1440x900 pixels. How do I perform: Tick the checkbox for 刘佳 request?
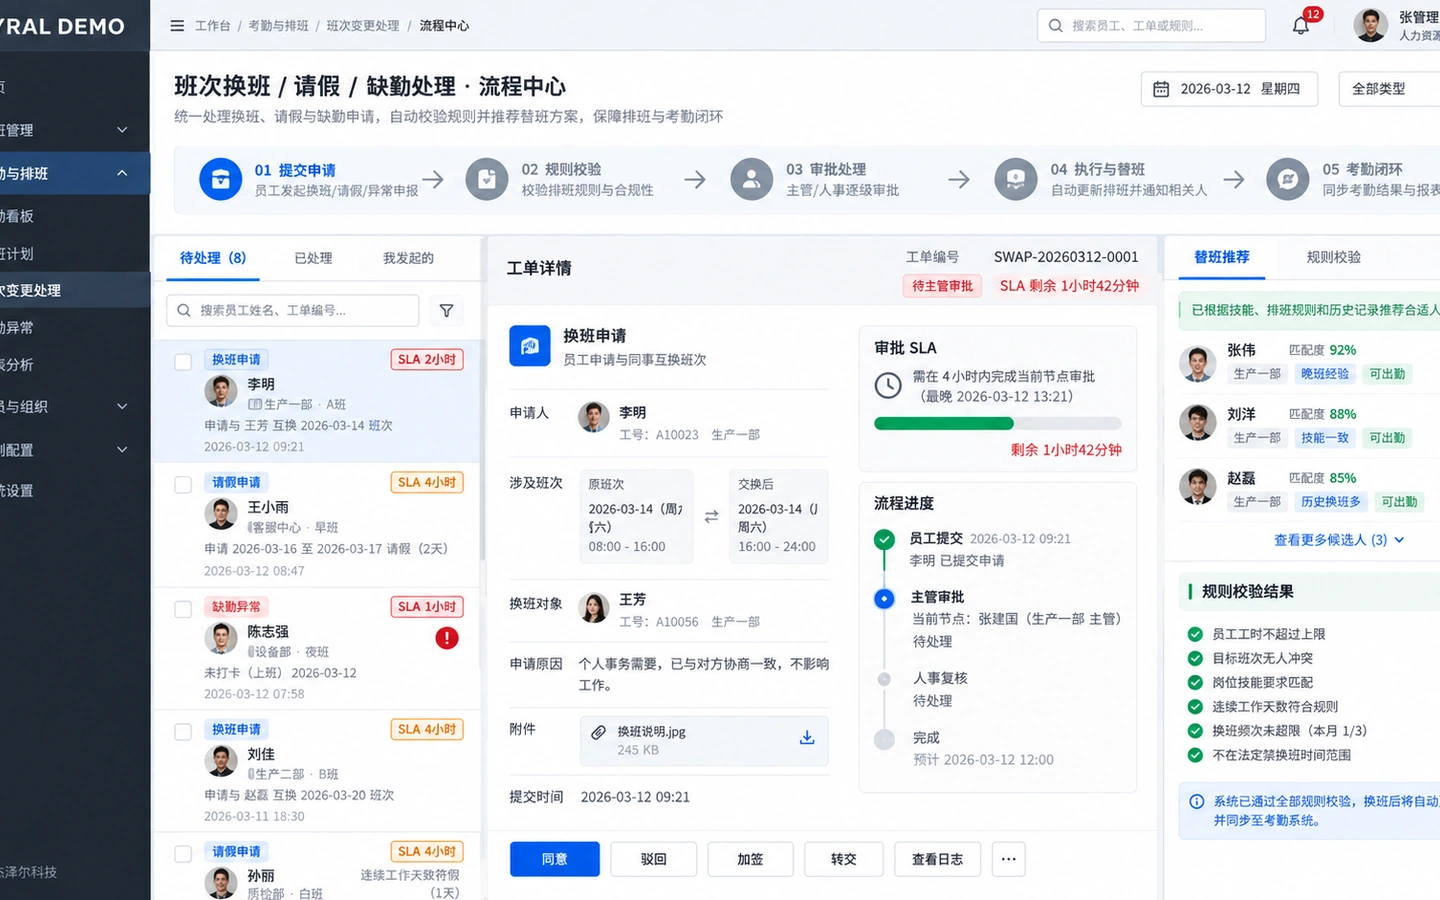point(183,732)
